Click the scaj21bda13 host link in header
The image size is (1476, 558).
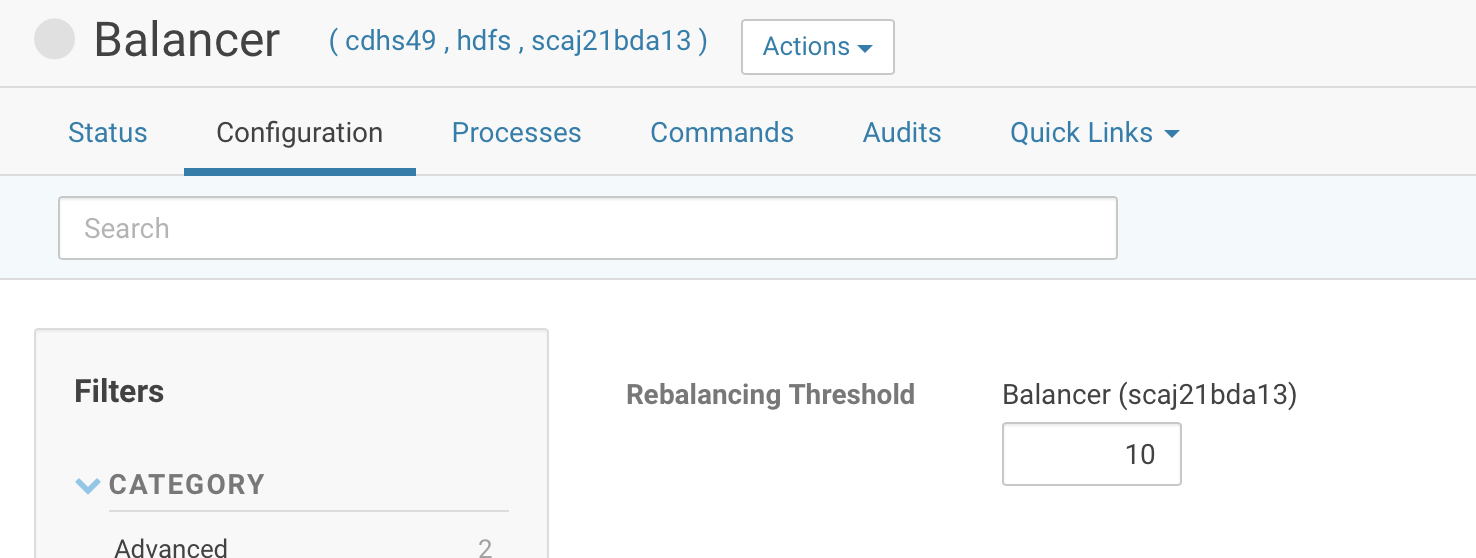(x=612, y=42)
